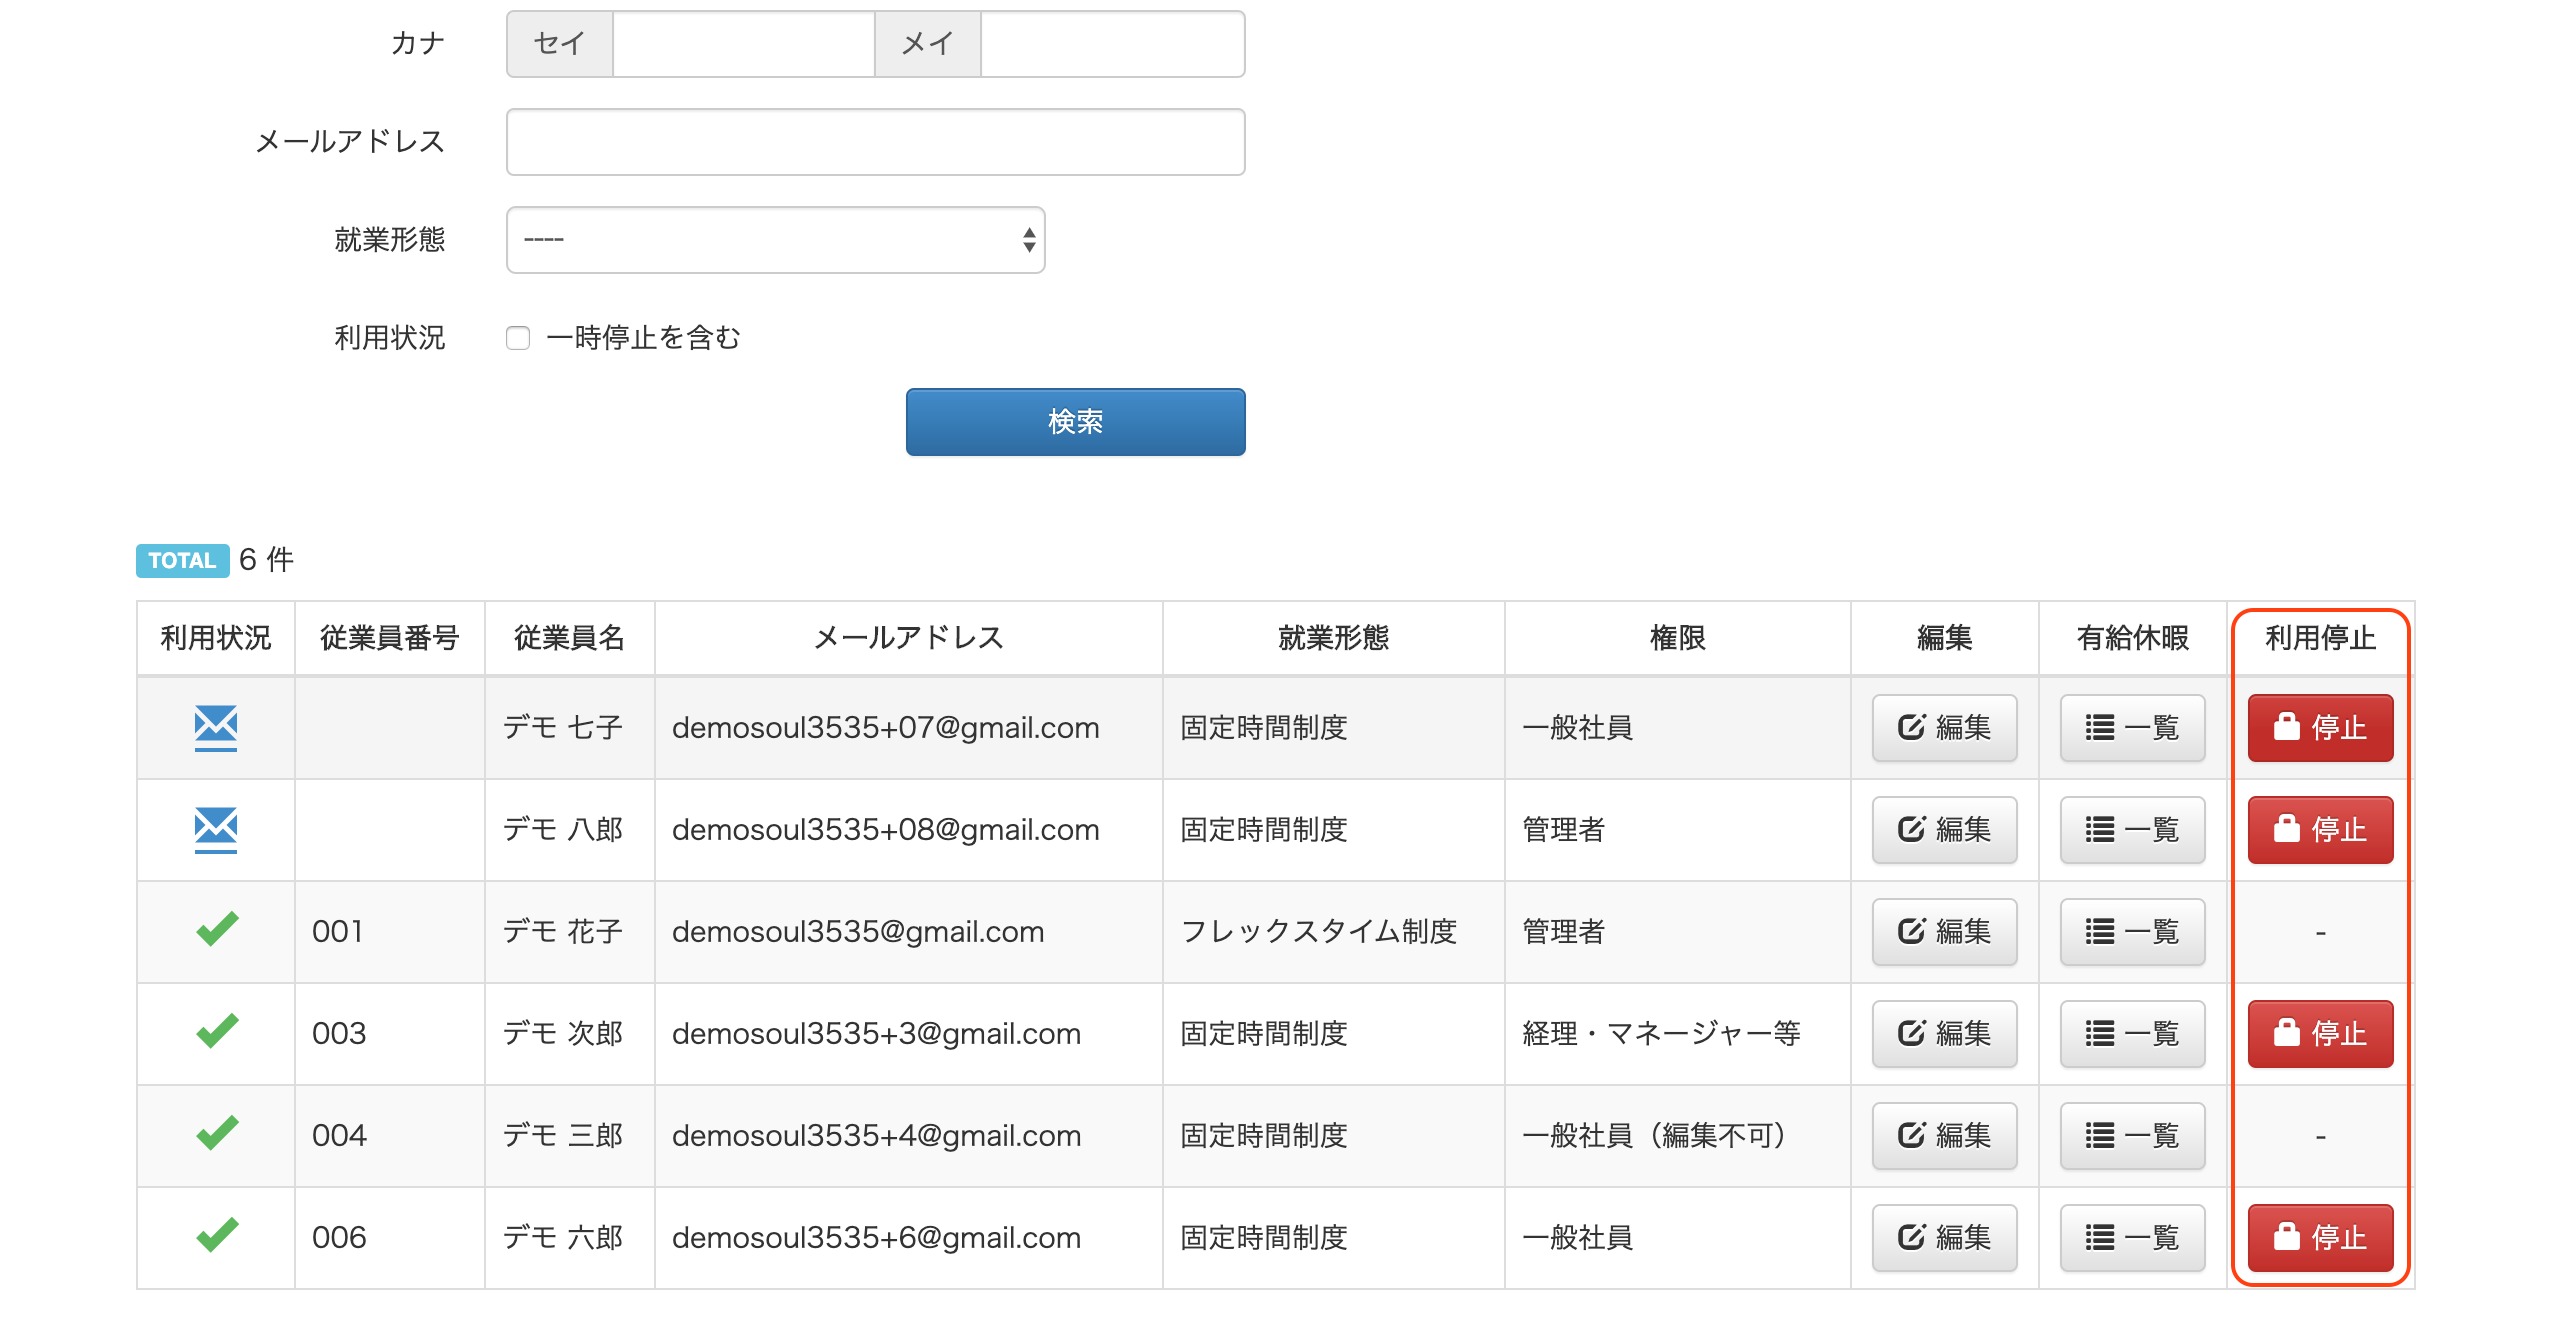
Task: Click green checkmark for employee 001
Action: [x=216, y=930]
